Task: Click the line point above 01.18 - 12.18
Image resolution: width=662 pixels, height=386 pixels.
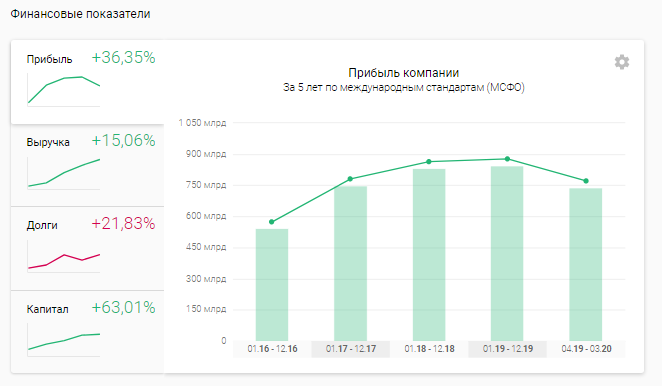Action: click(x=429, y=162)
